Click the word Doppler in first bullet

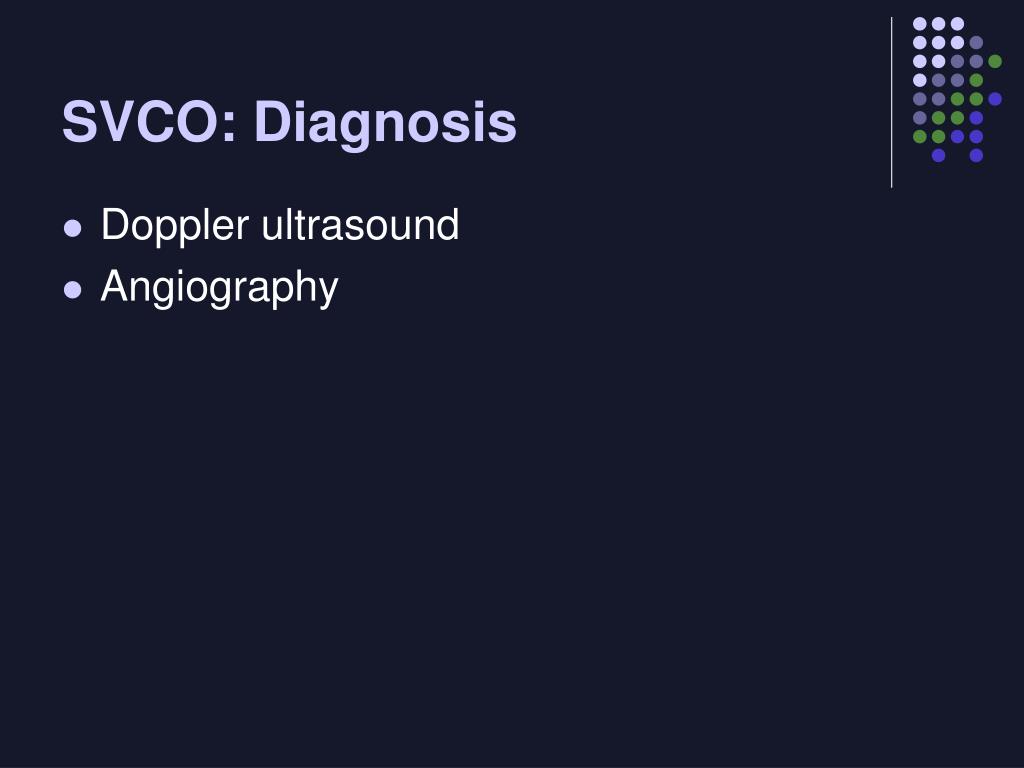pyautogui.click(x=175, y=227)
